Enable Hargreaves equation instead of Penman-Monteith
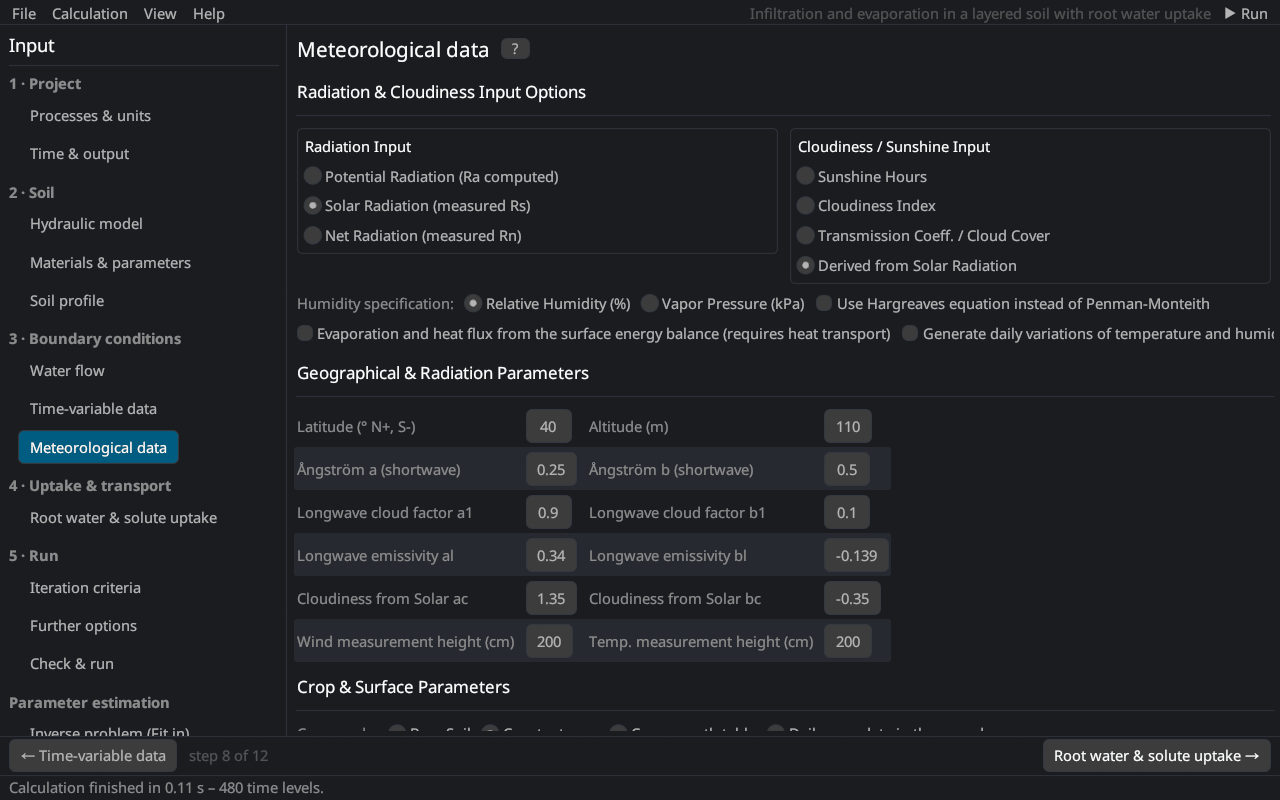Image resolution: width=1280 pixels, height=800 pixels. (x=1013, y=304)
